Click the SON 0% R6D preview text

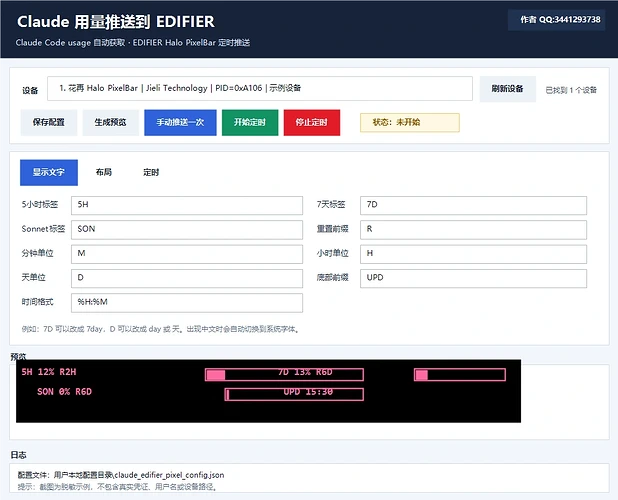click(x=64, y=392)
